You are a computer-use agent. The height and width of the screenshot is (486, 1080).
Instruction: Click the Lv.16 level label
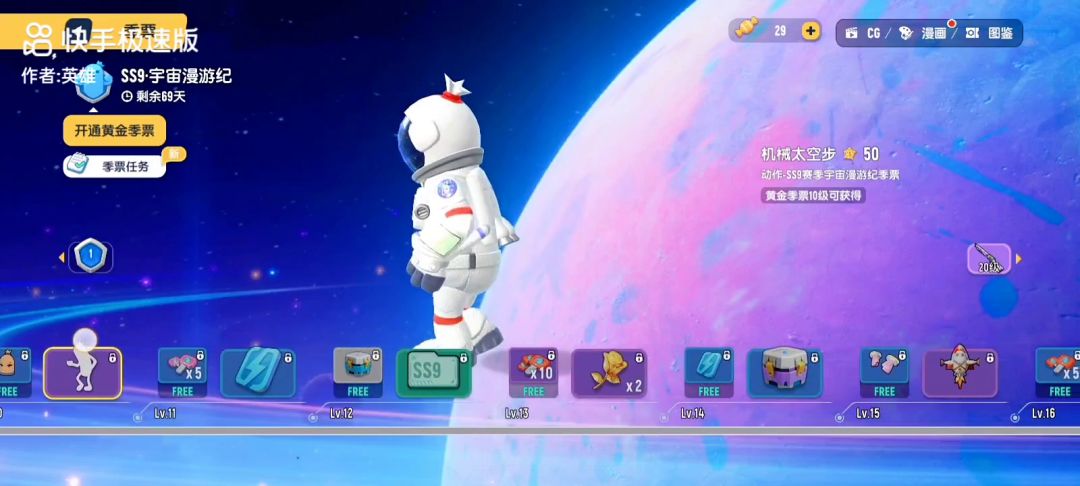pos(1043,414)
